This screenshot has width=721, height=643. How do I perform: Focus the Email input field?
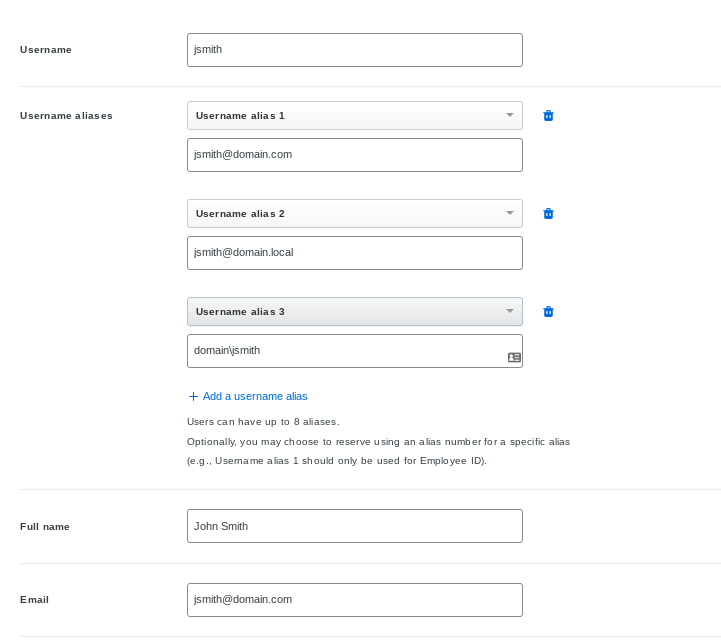click(354, 600)
